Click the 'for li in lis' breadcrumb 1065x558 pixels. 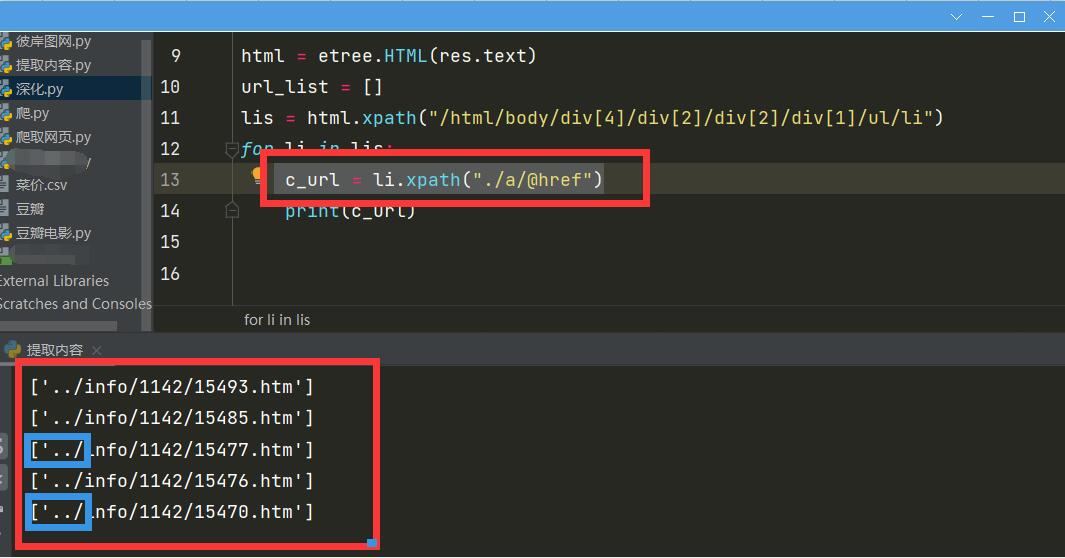click(277, 320)
